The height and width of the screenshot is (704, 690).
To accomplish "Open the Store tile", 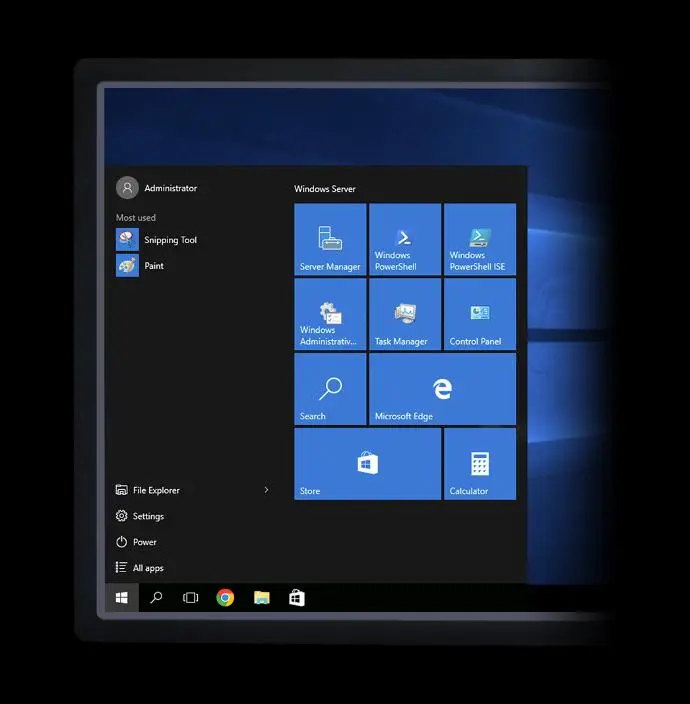I will (x=367, y=464).
